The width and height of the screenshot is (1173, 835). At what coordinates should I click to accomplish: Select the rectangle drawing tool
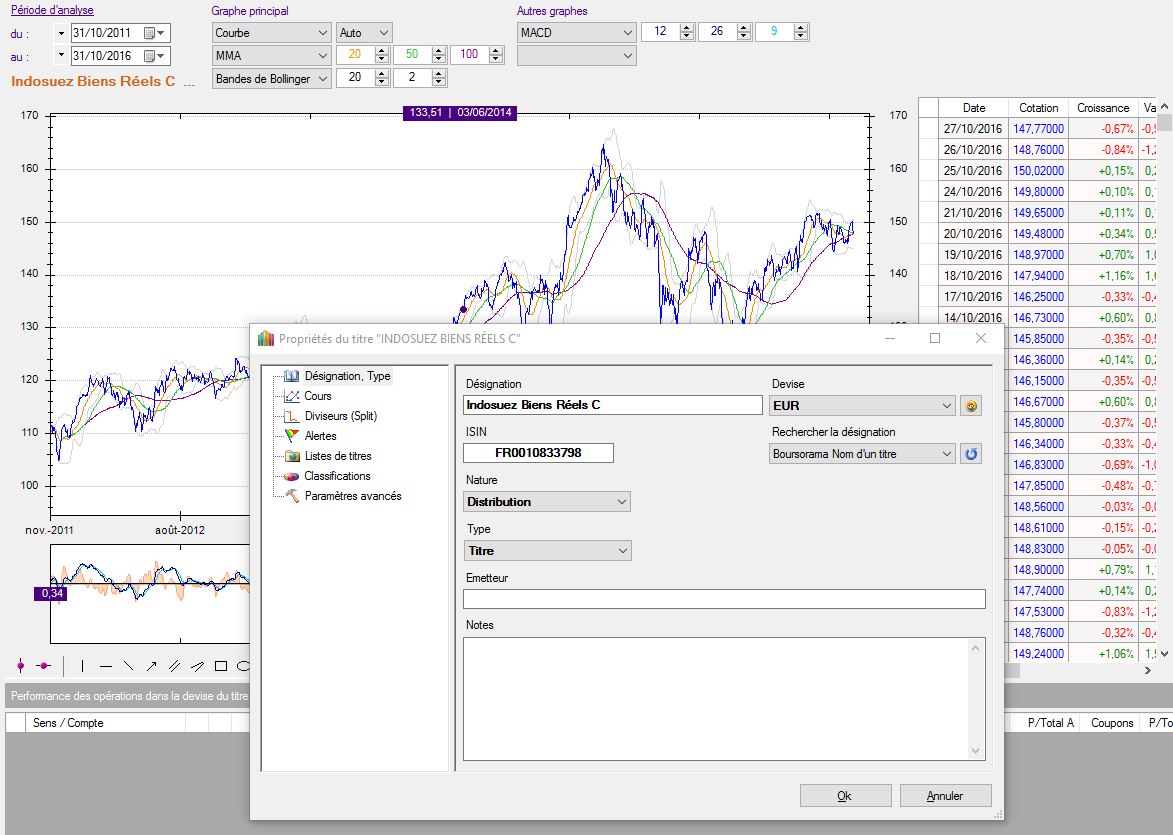(221, 665)
